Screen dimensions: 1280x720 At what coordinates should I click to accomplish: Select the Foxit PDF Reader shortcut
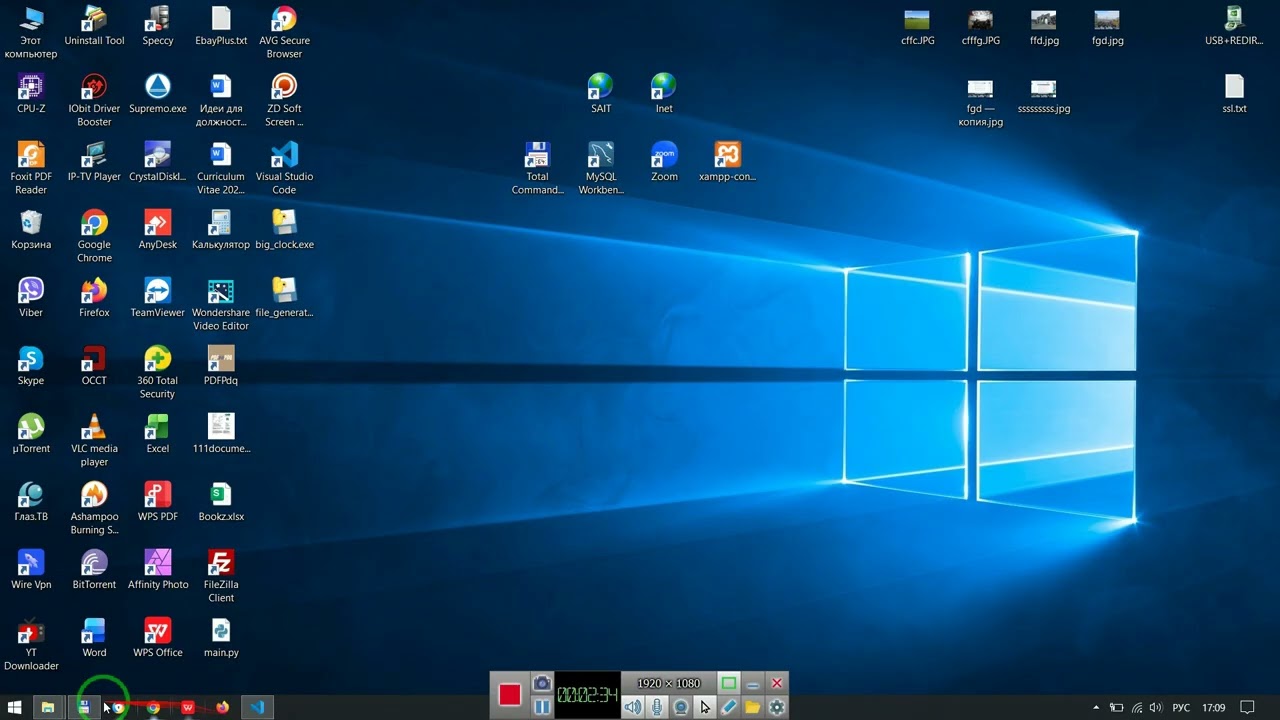tap(31, 168)
